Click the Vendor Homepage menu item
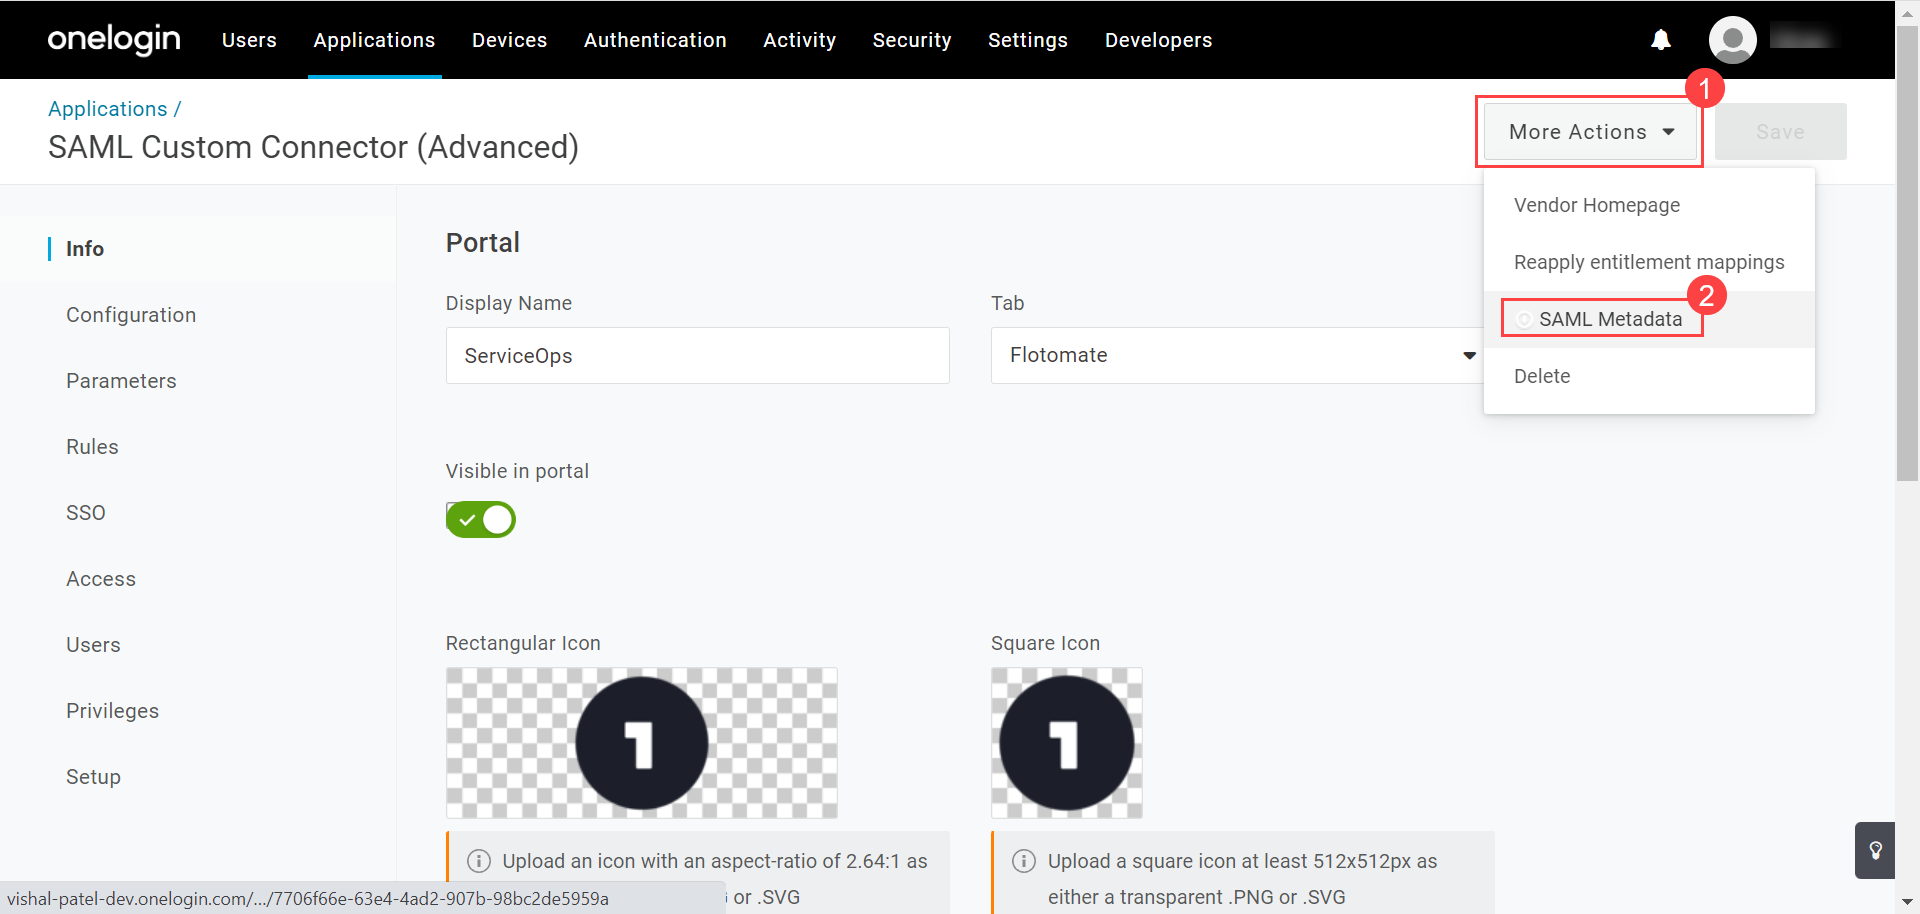This screenshot has width=1920, height=914. (x=1597, y=205)
